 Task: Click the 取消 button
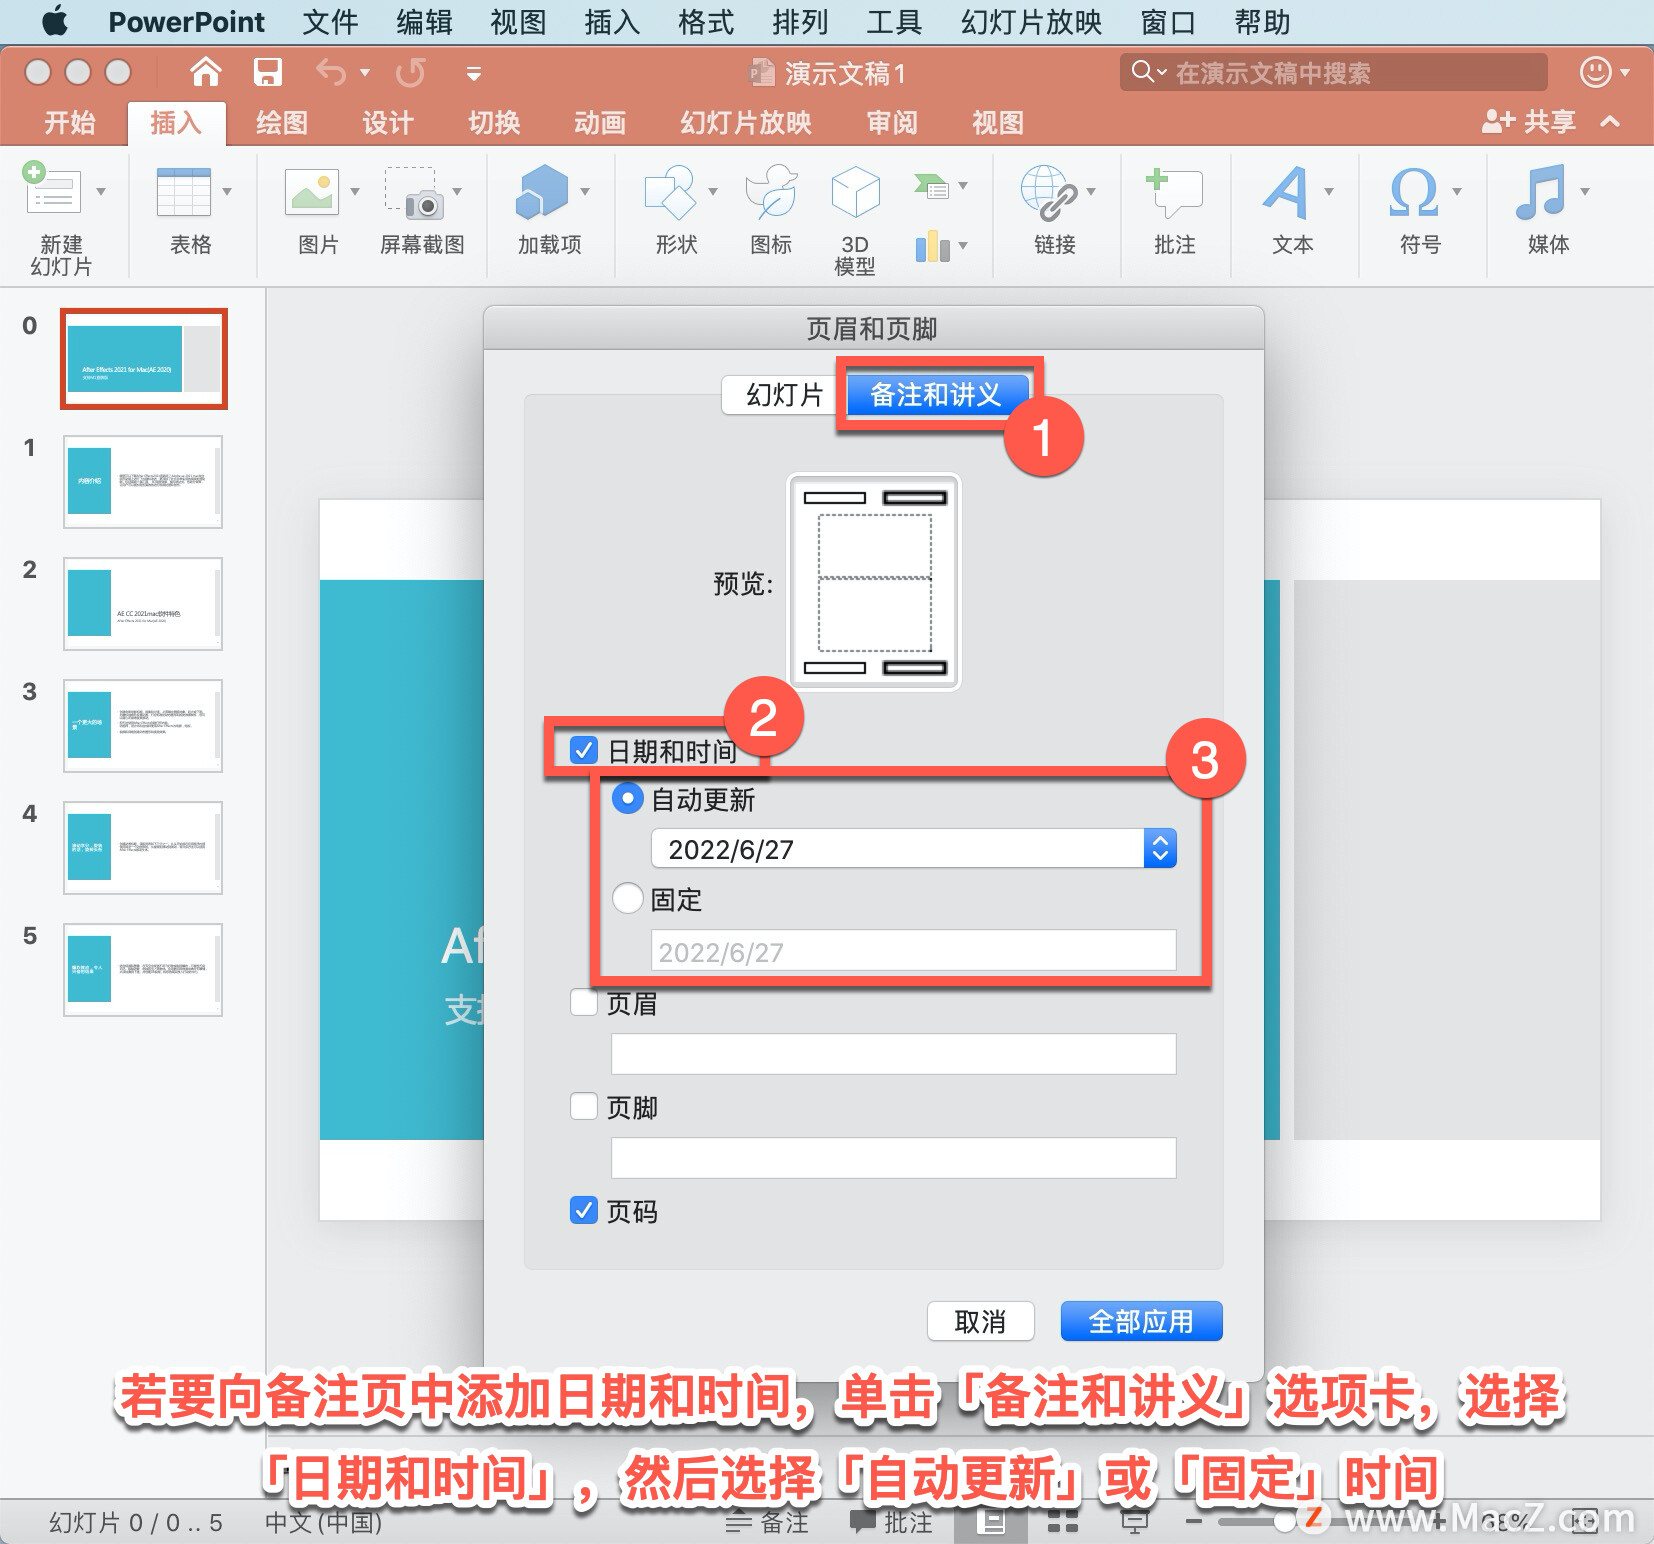[980, 1321]
